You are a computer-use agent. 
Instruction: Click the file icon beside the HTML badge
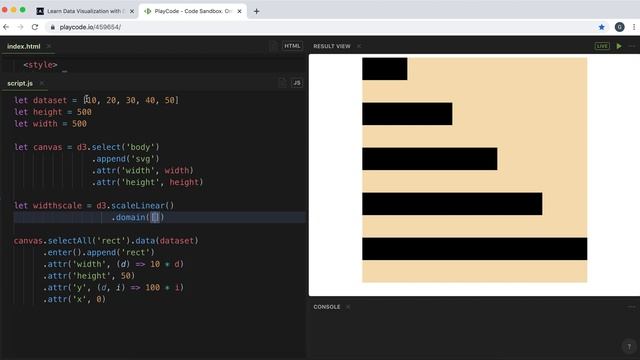pyautogui.click(x=273, y=46)
